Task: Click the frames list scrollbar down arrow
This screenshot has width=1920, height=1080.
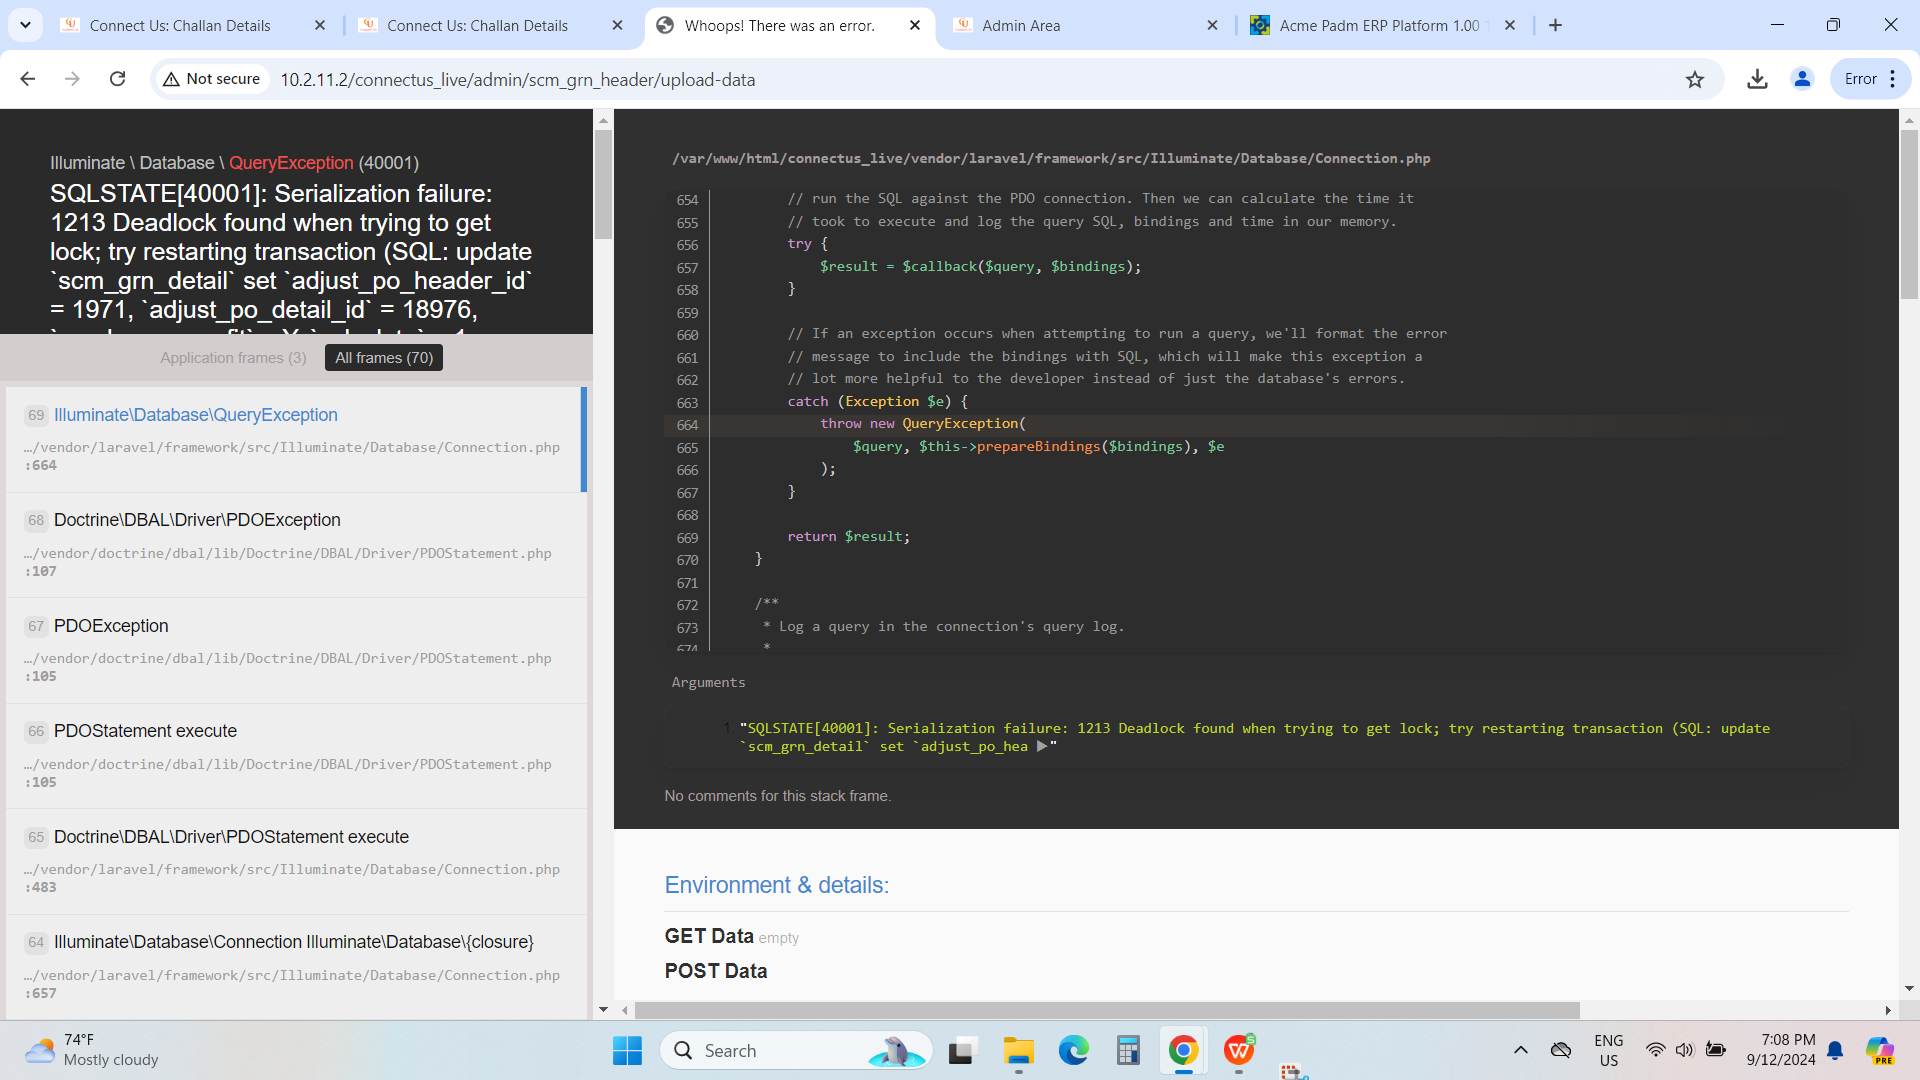Action: [603, 1010]
